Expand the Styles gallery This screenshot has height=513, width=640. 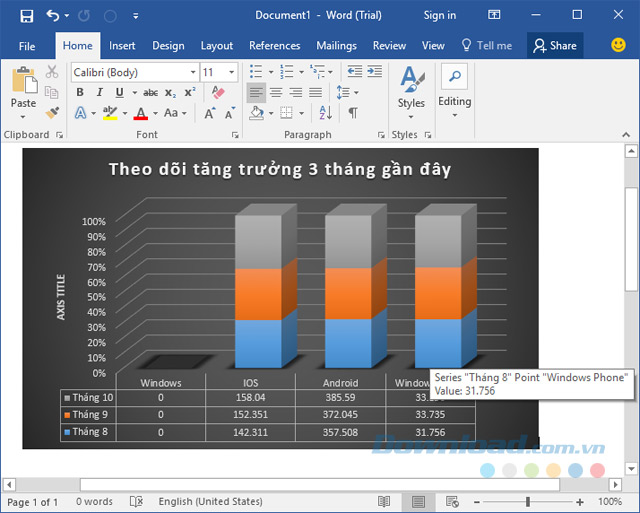coord(411,88)
